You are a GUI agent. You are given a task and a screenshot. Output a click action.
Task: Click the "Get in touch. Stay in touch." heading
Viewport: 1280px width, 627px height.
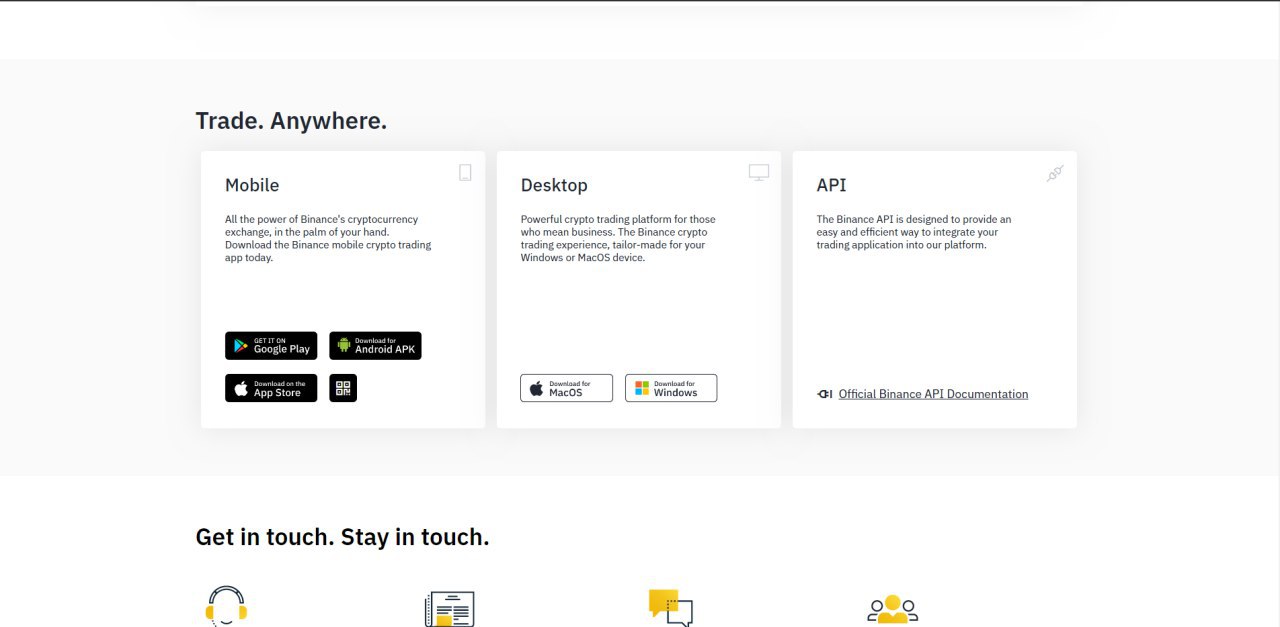tap(342, 537)
